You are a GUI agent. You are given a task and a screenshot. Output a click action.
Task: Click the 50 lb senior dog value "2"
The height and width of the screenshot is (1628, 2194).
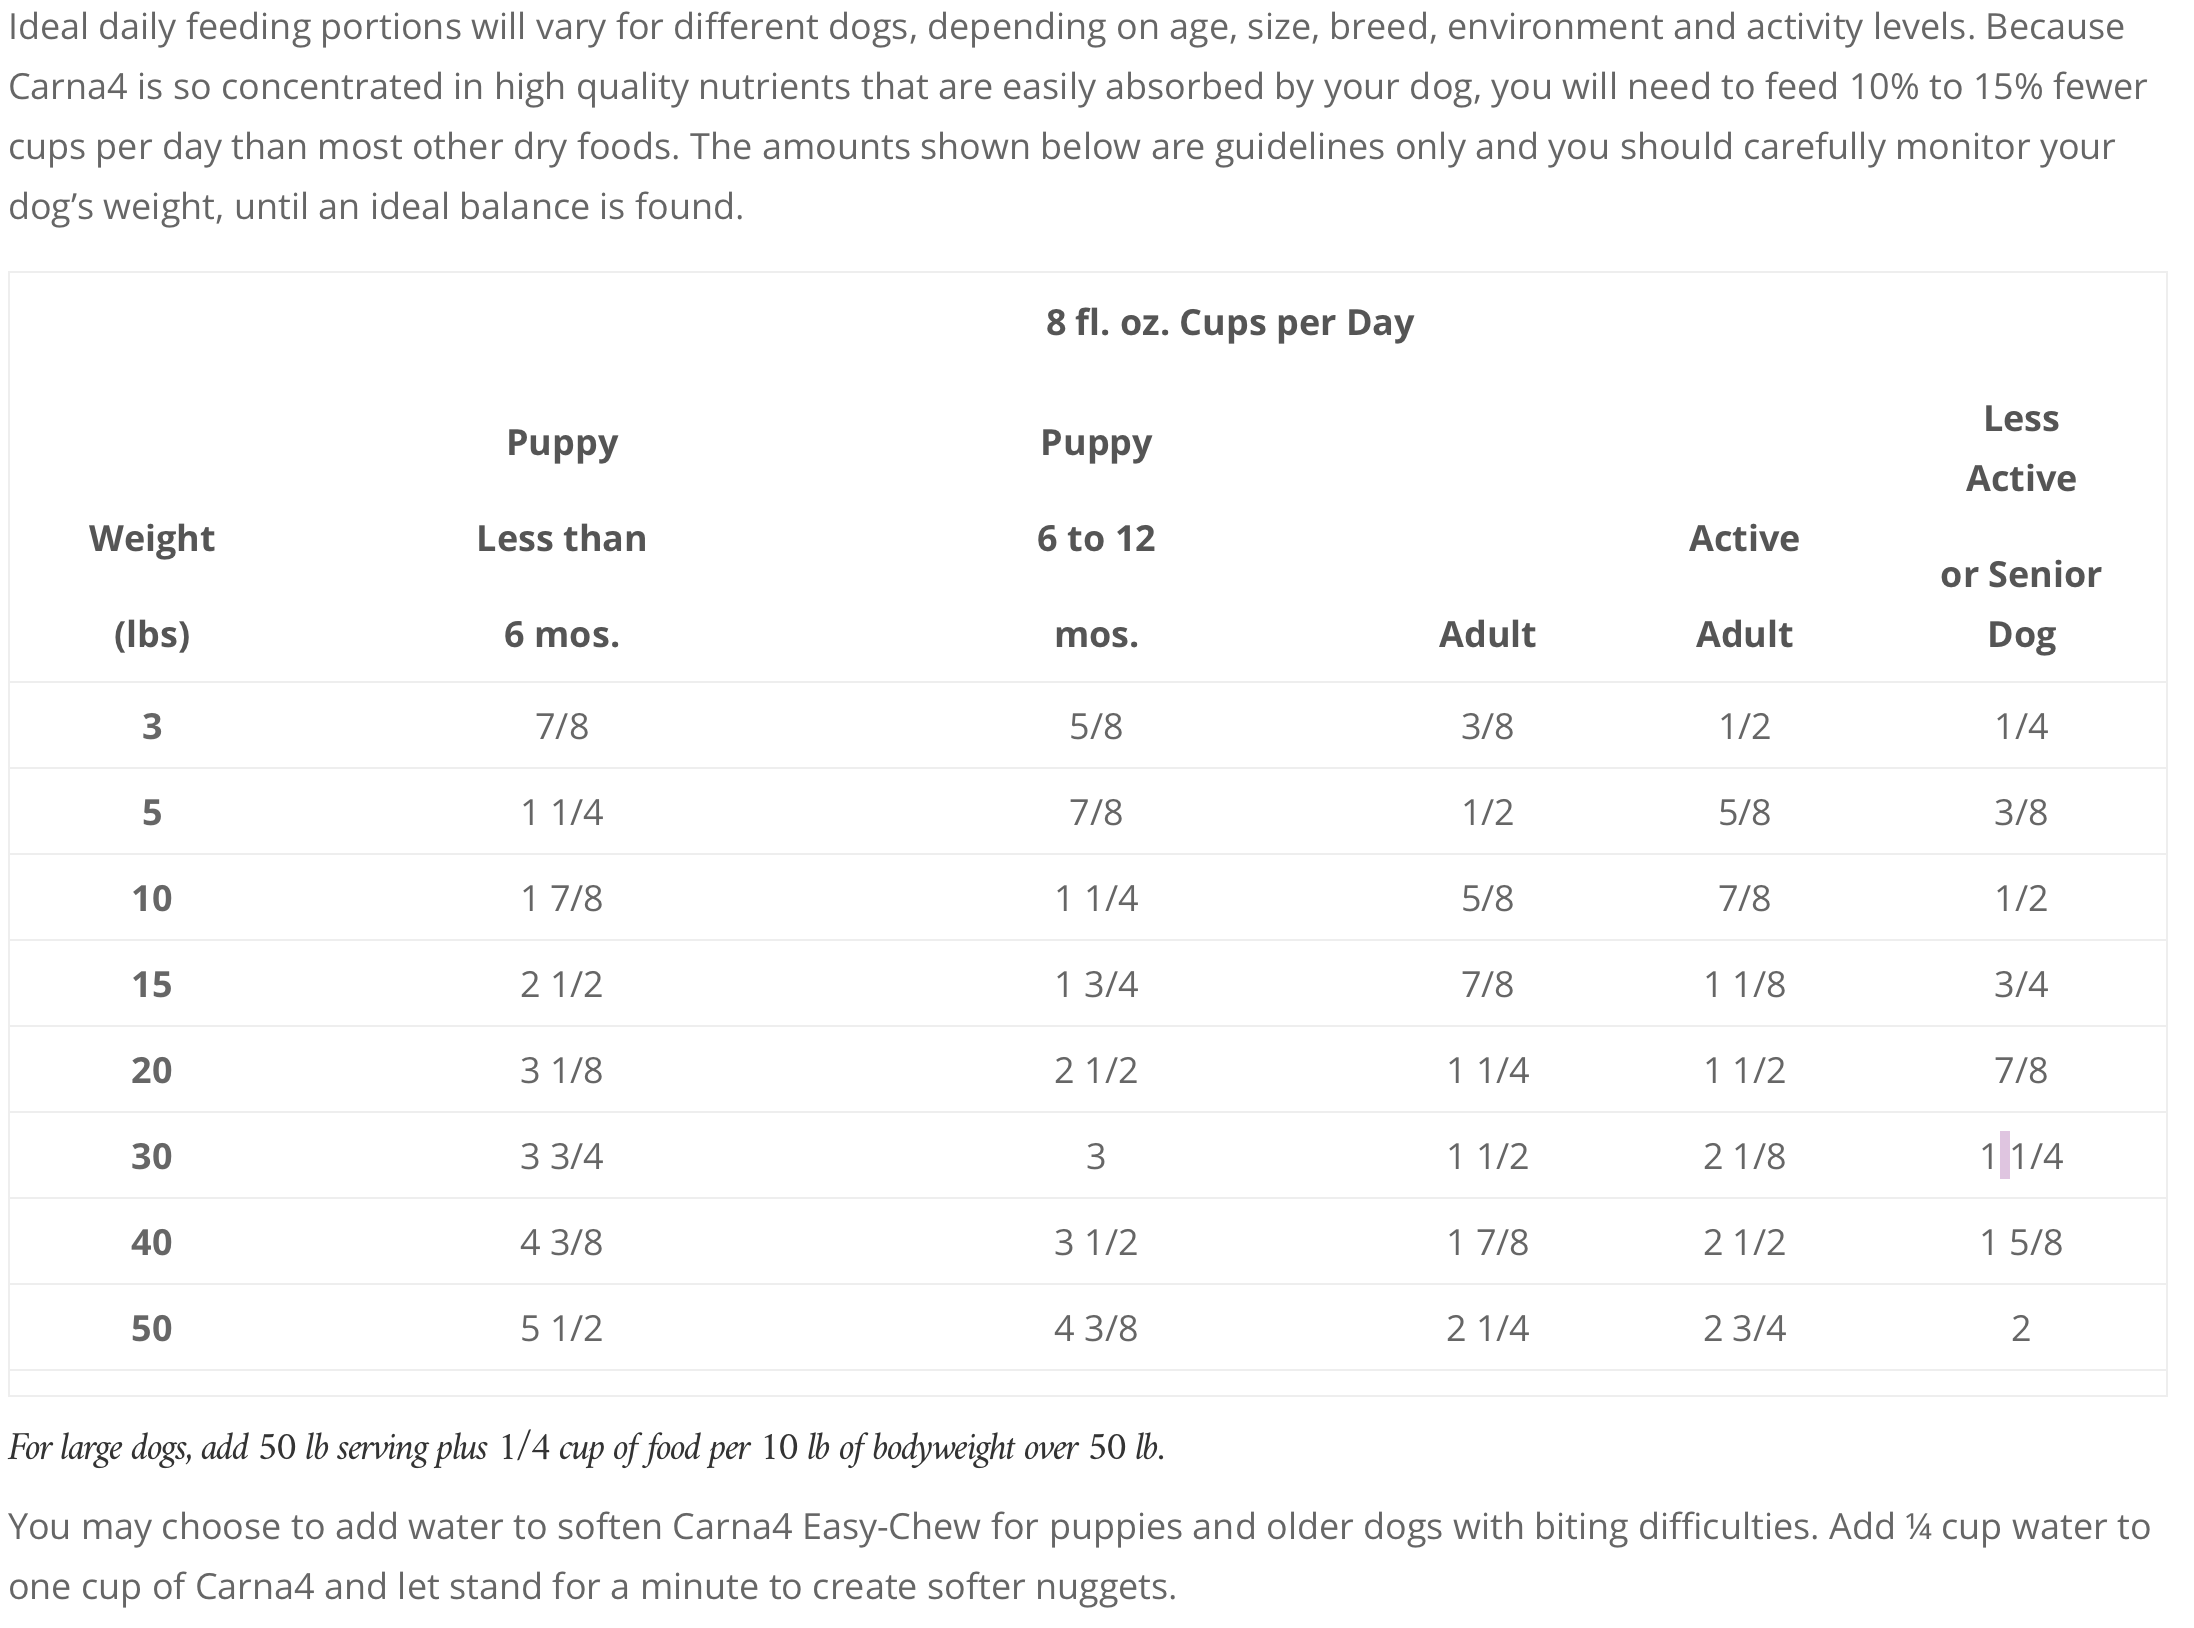coord(2020,1328)
